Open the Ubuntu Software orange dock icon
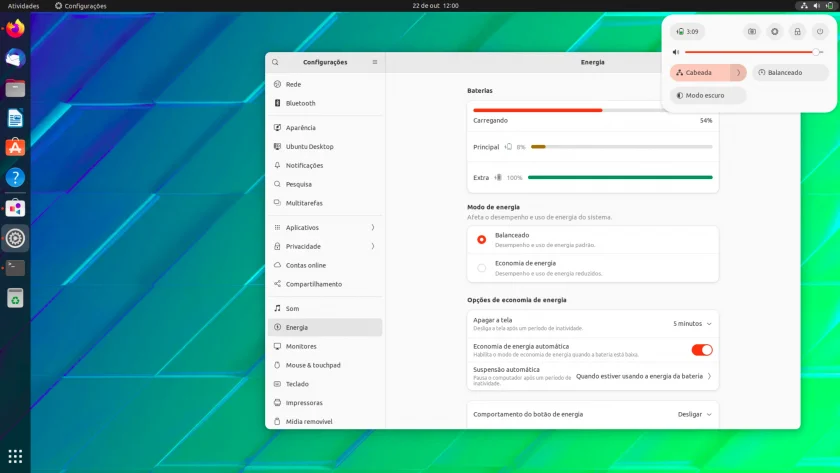 pos(15,147)
